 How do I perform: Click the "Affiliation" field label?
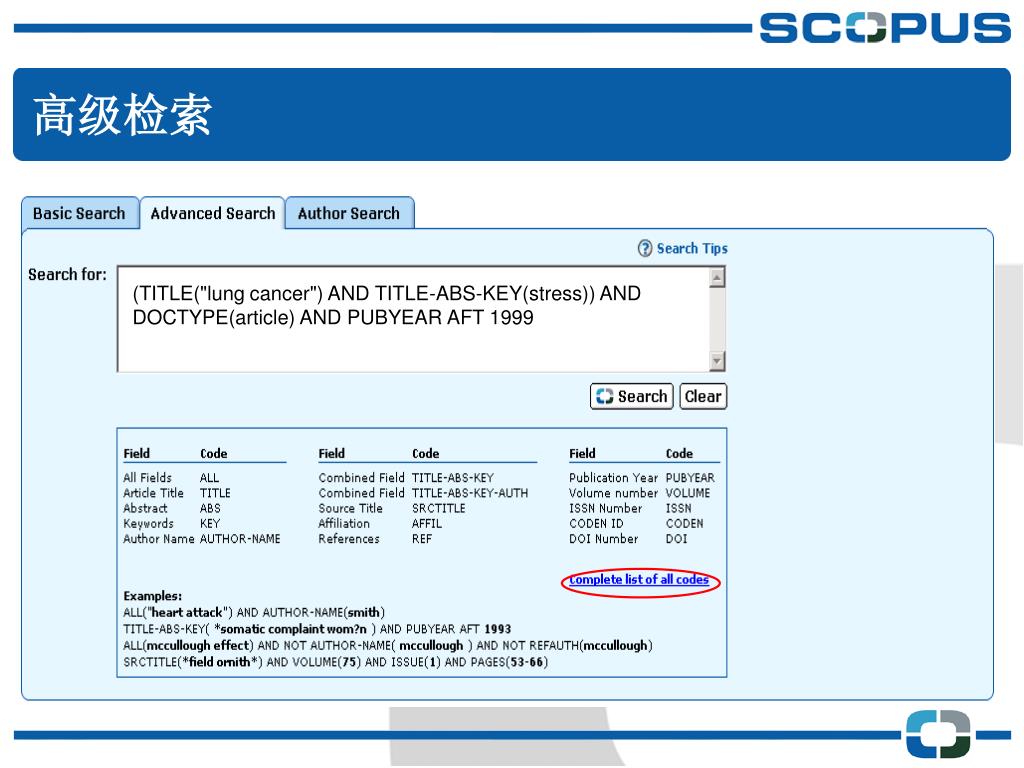click(344, 524)
